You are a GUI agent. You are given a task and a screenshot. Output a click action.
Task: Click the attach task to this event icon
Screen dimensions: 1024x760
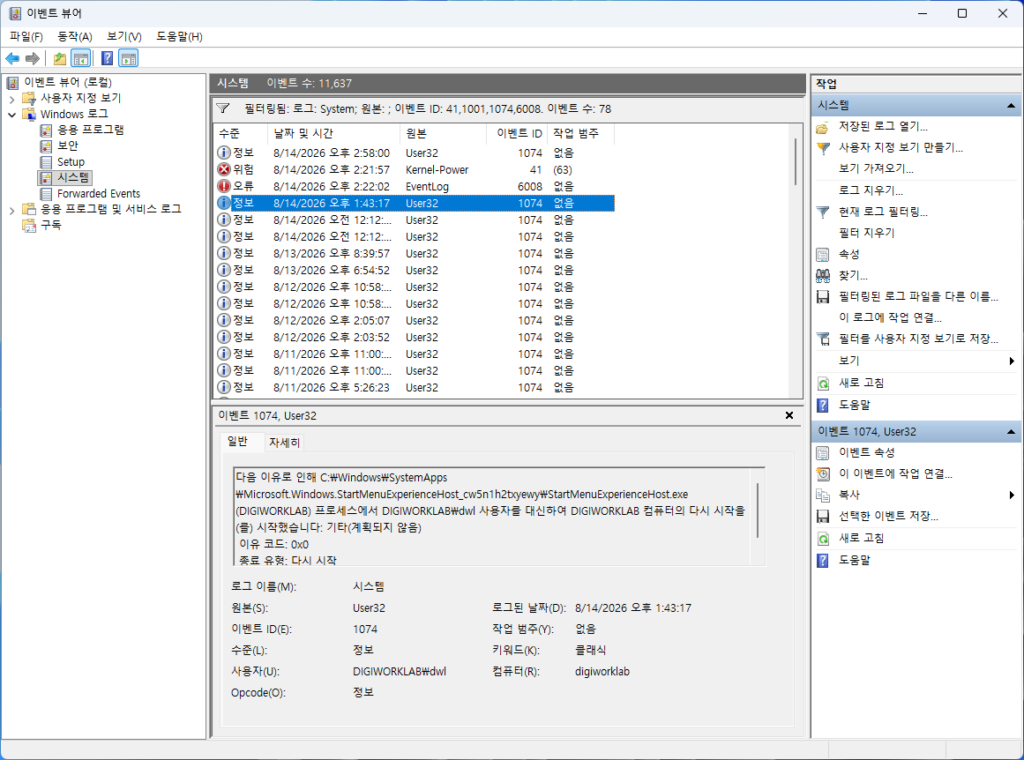[823, 473]
